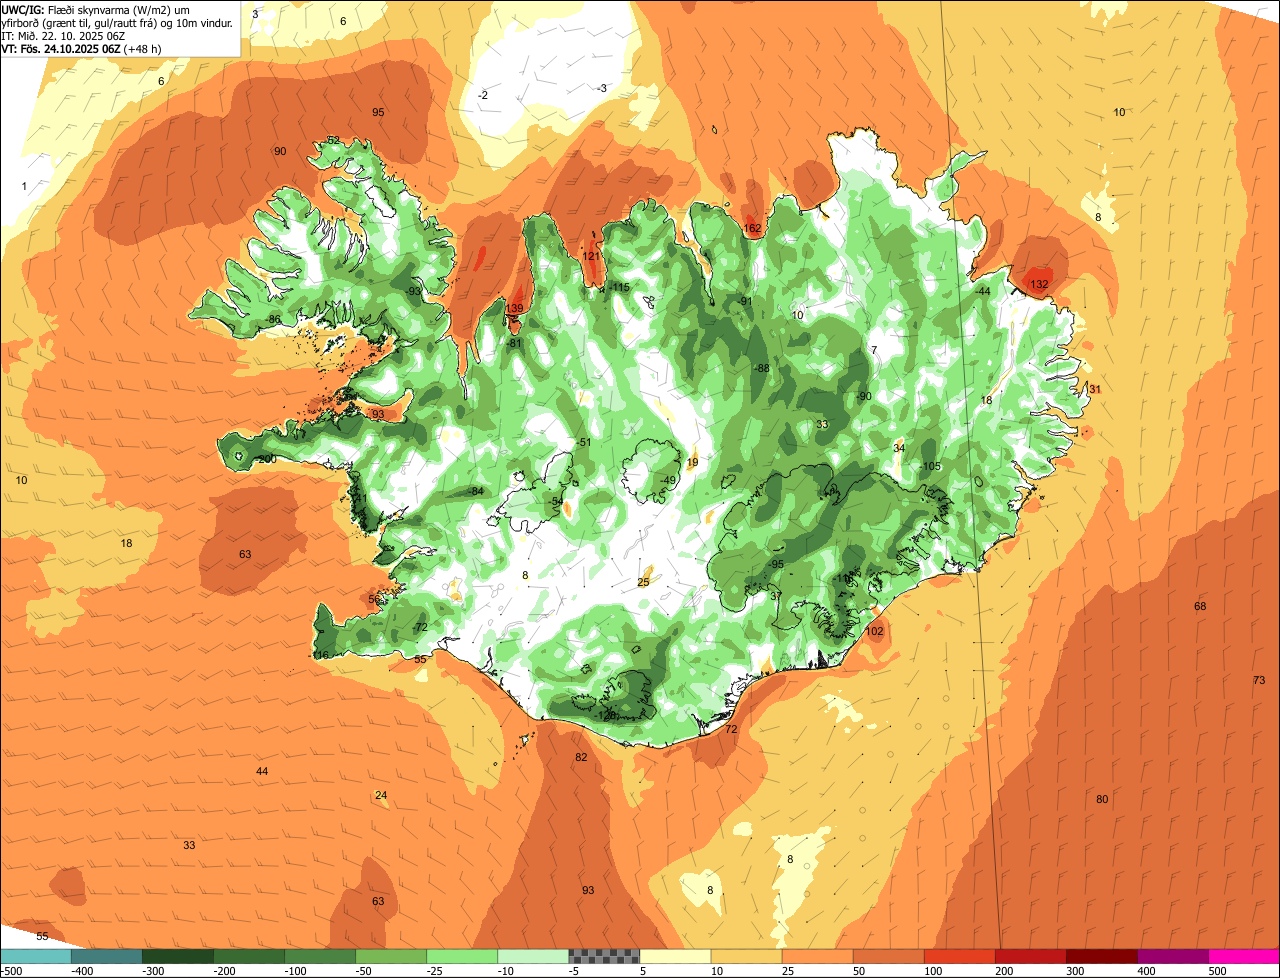Click the pale yellow 5 to 10 swatch

point(675,956)
